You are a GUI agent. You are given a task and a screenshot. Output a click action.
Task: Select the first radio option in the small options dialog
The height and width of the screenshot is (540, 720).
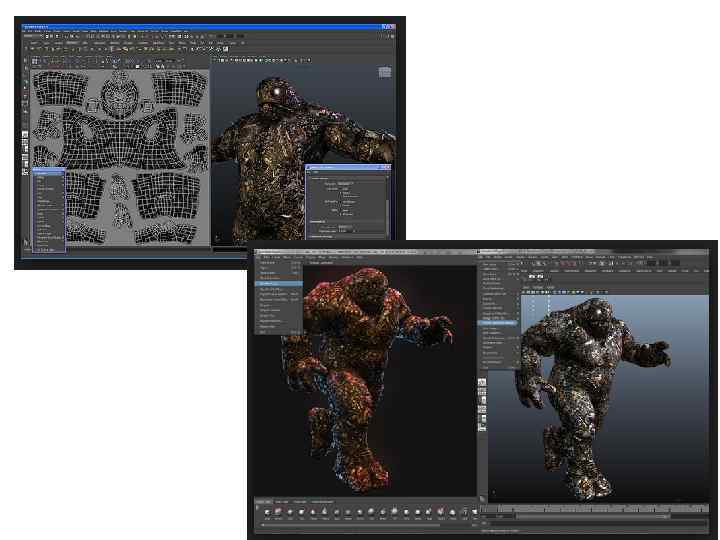pos(342,192)
